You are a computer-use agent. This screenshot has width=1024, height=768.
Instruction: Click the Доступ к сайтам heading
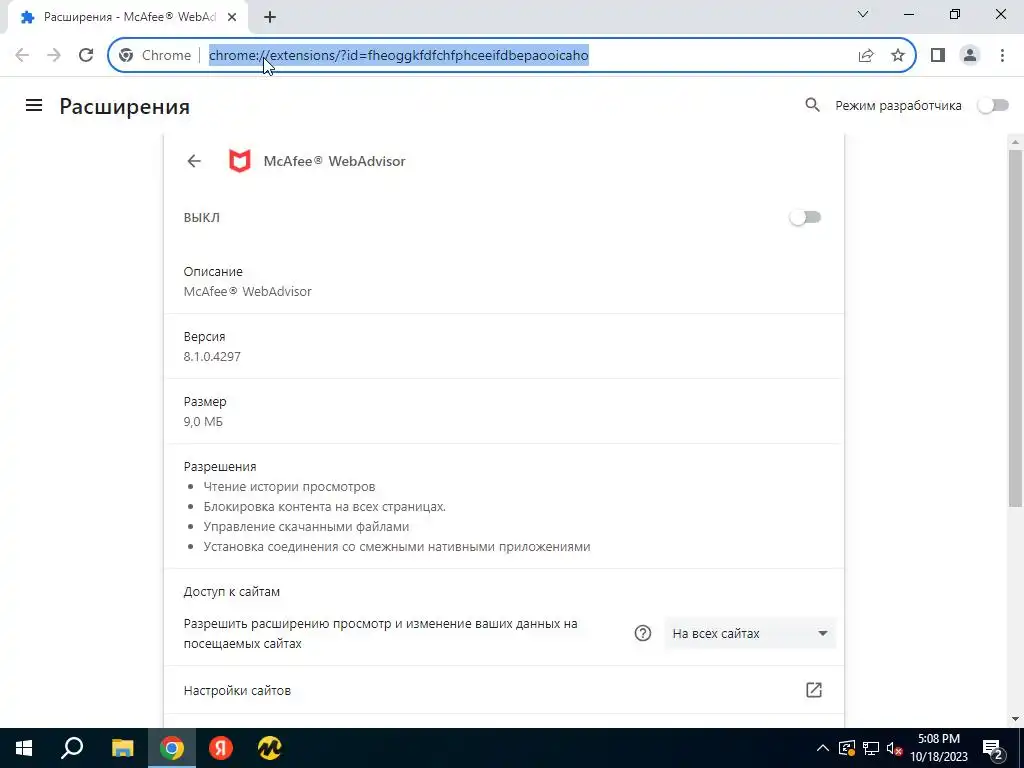pos(232,592)
